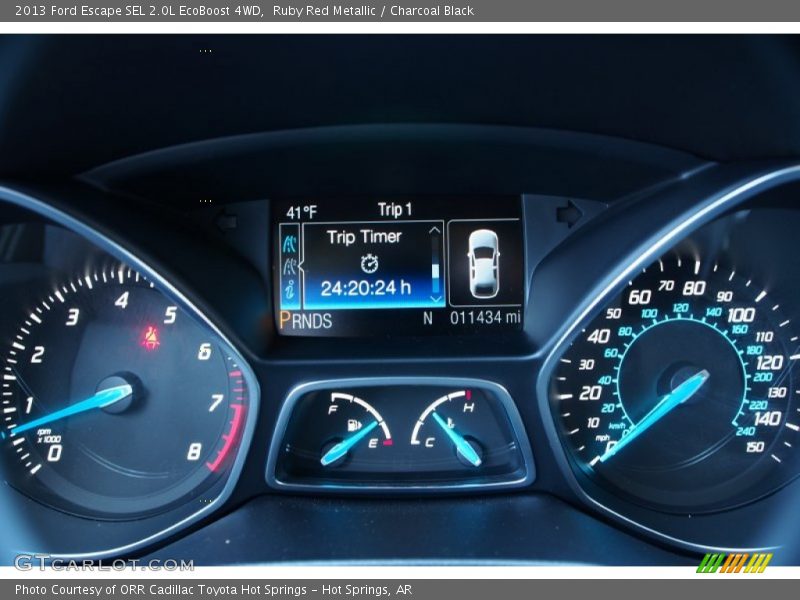Click the left turn signal arrow indicator

click(x=227, y=221)
